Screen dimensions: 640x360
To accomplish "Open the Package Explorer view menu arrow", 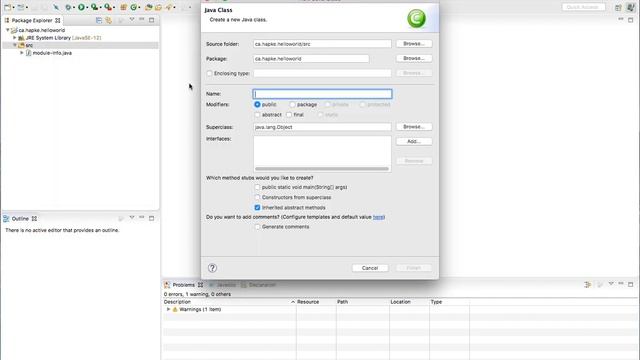I will 131,20.
